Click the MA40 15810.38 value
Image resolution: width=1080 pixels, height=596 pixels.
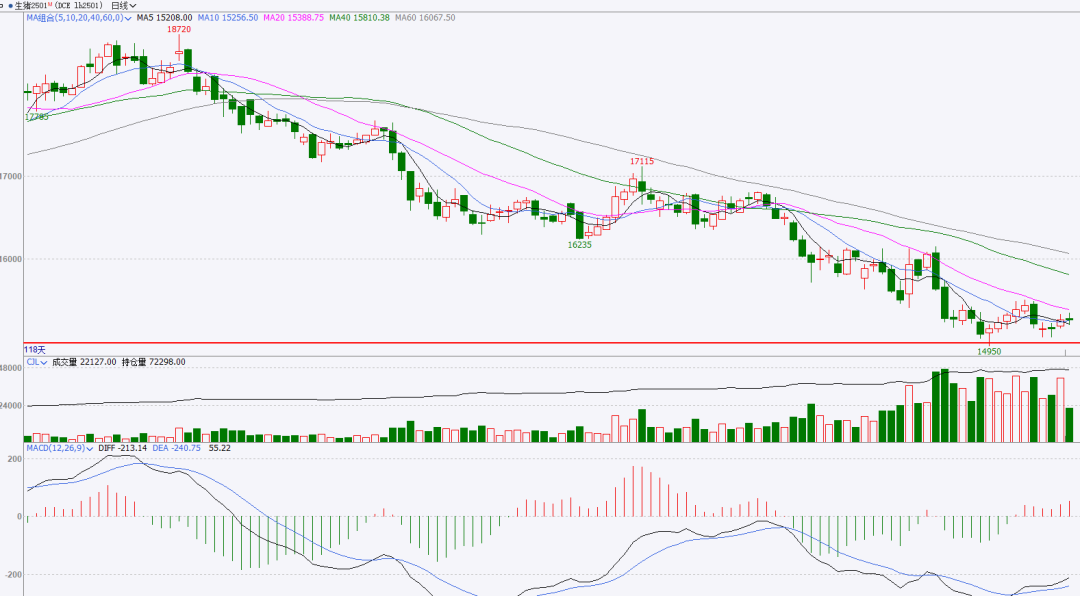(x=359, y=18)
